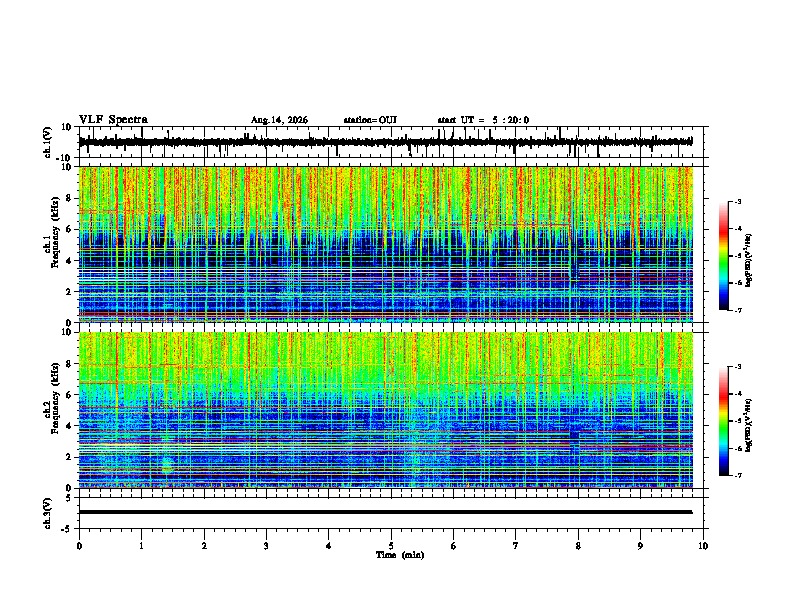
Task: Click the "station=OUI" header label
Action: (x=370, y=120)
